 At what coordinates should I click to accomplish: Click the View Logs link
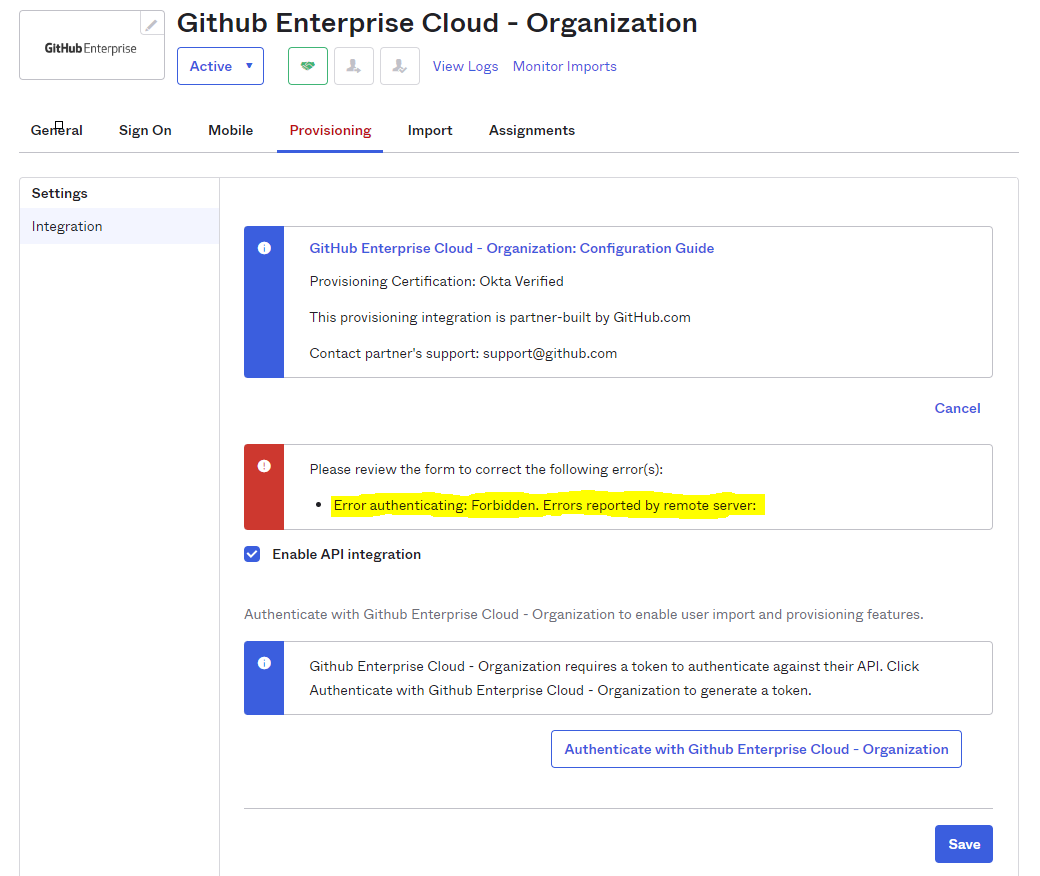point(465,66)
